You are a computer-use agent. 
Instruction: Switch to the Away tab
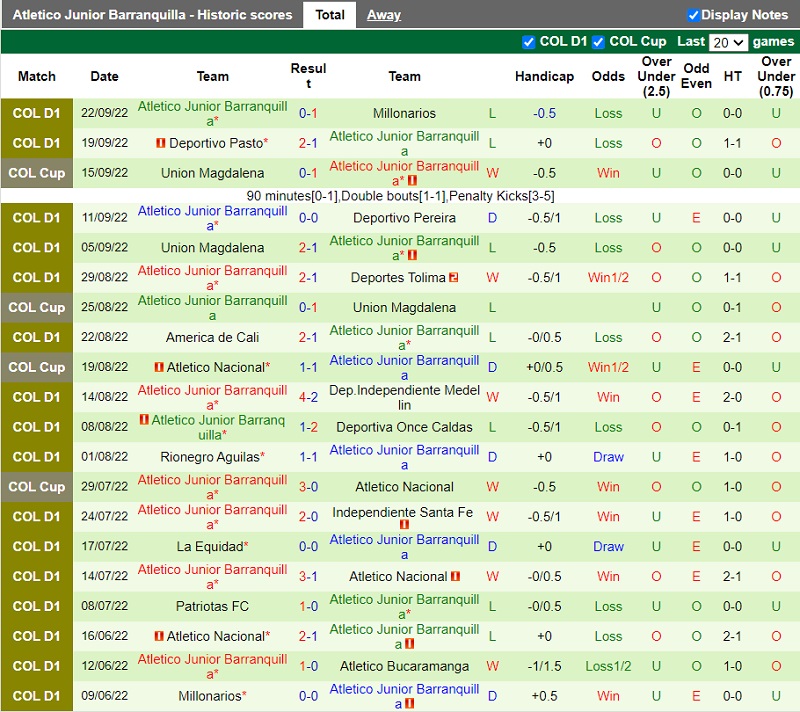383,15
